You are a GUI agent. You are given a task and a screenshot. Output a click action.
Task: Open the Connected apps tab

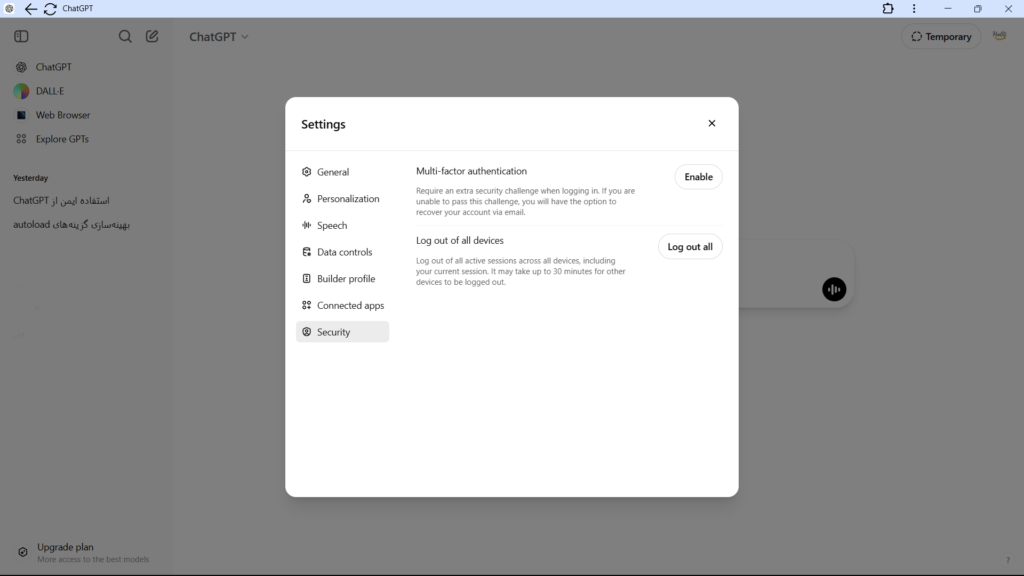[x=342, y=306]
